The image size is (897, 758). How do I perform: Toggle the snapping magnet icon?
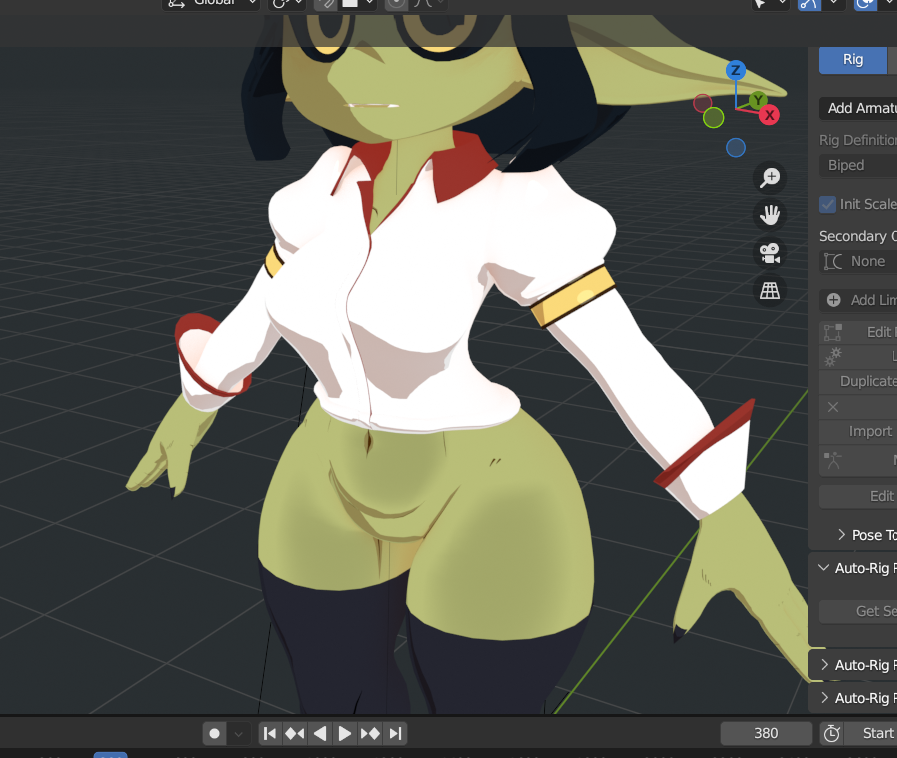point(326,4)
